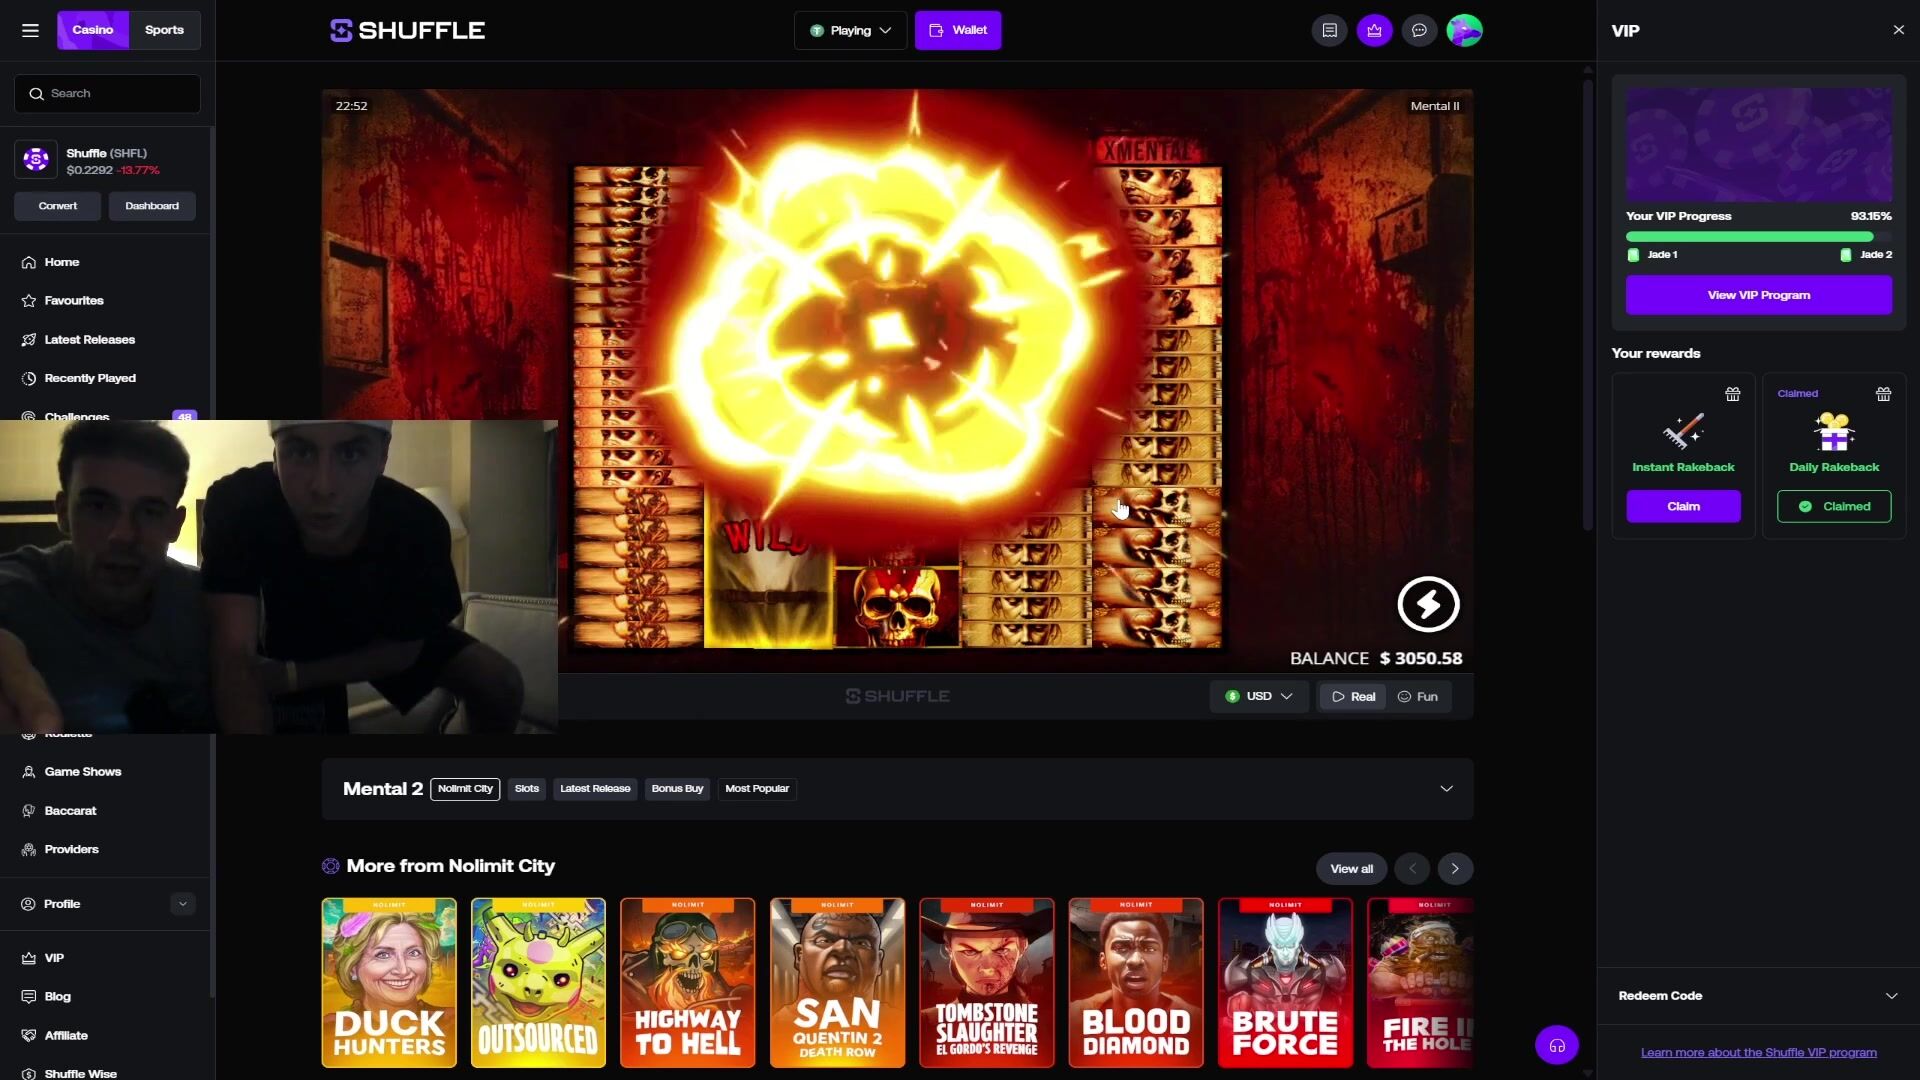Click the Daily Rakeback gift icon
The height and width of the screenshot is (1080, 1920).
click(x=1883, y=394)
